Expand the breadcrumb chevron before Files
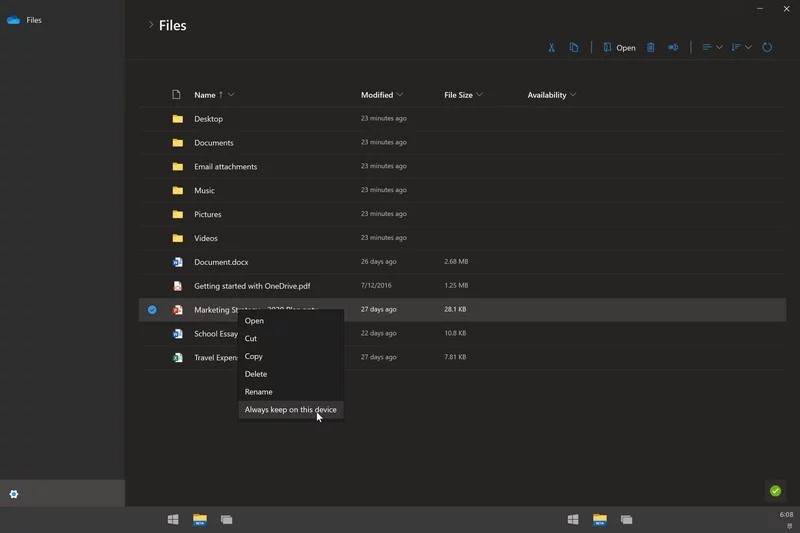Viewport: 800px width, 533px height. tap(151, 24)
